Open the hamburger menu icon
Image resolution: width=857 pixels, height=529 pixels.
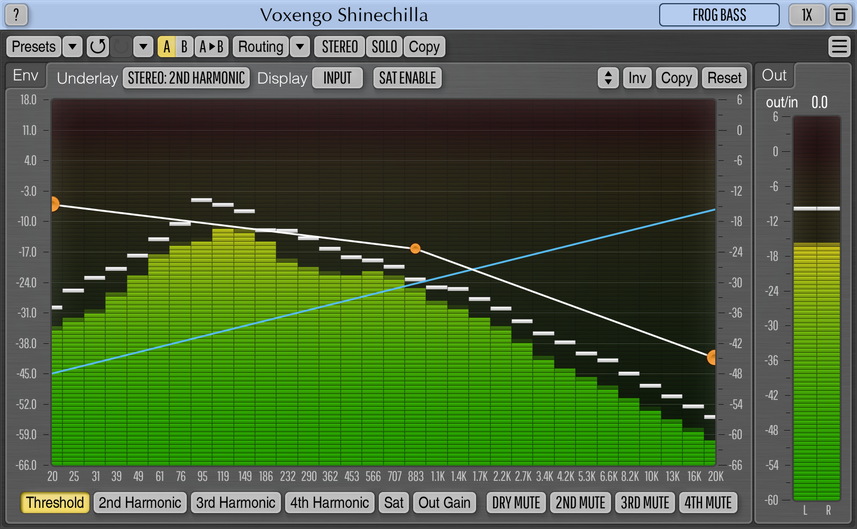[839, 46]
